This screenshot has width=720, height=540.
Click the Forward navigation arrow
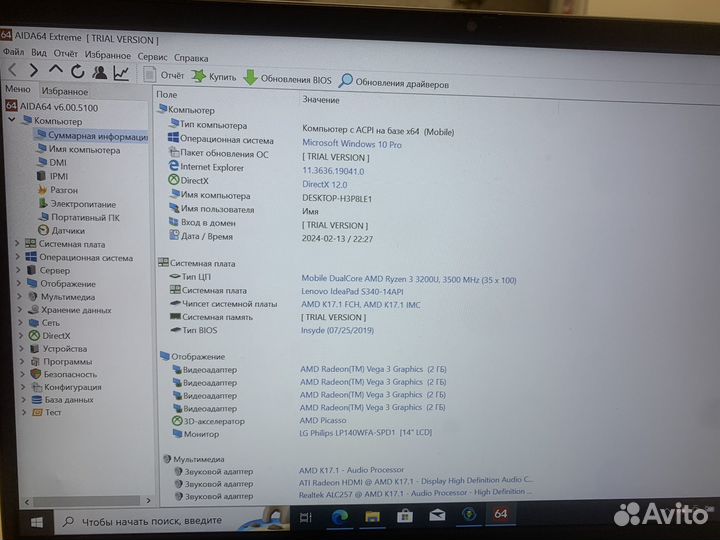(34, 70)
